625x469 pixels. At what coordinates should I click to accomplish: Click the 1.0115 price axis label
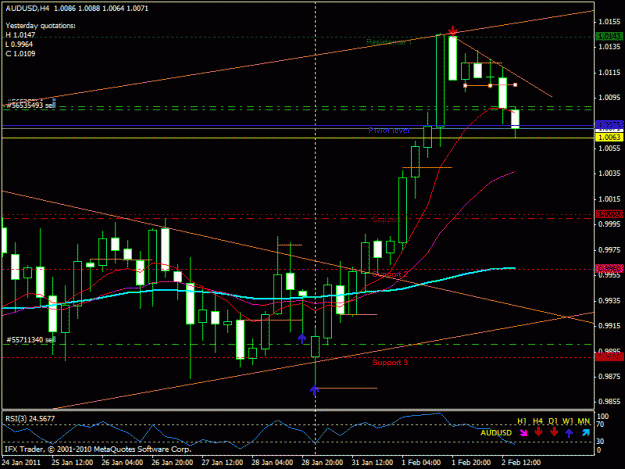tap(609, 72)
